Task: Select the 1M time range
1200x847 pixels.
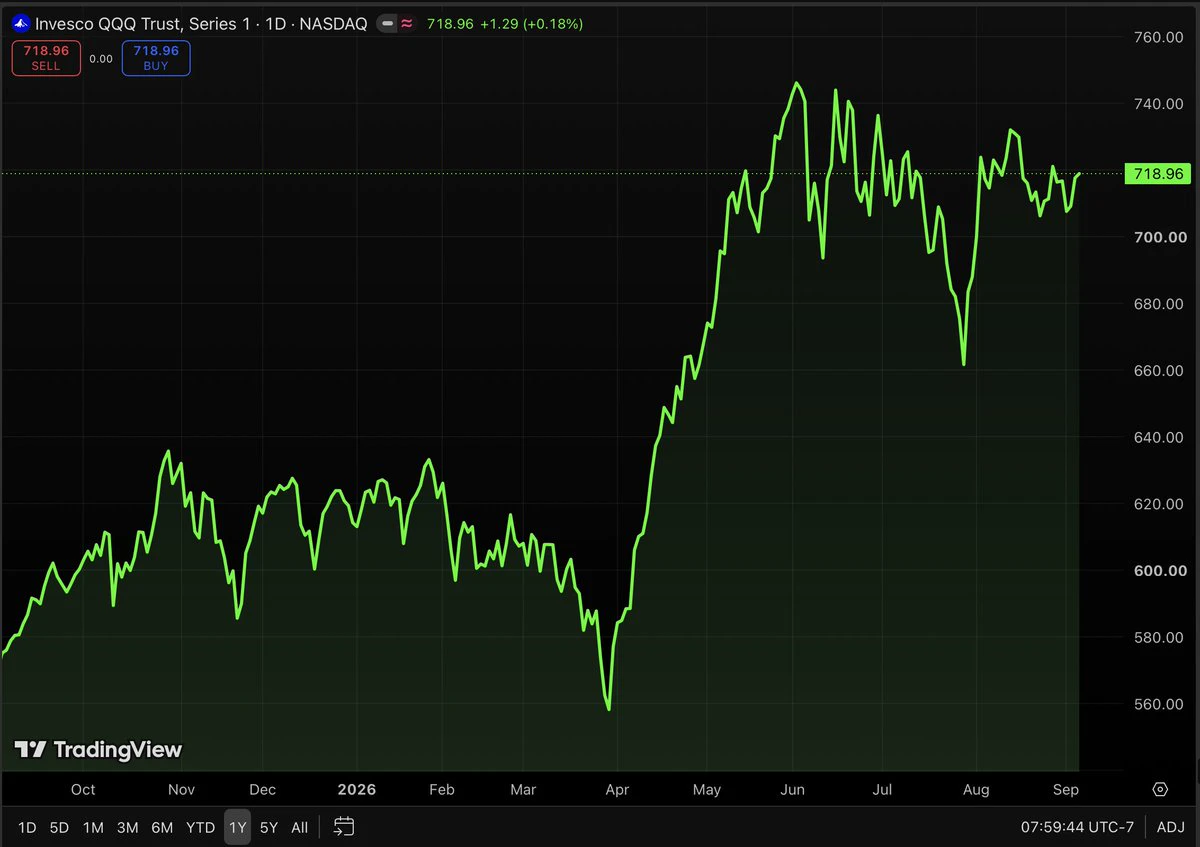Action: [x=93, y=827]
